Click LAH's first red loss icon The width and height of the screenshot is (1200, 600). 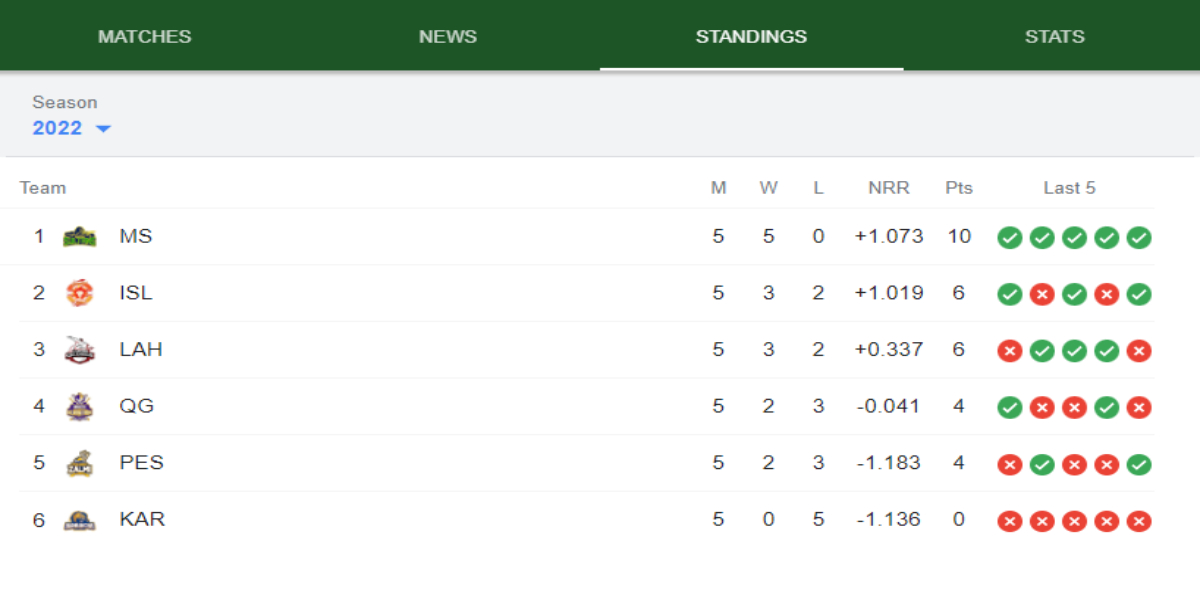1010,351
